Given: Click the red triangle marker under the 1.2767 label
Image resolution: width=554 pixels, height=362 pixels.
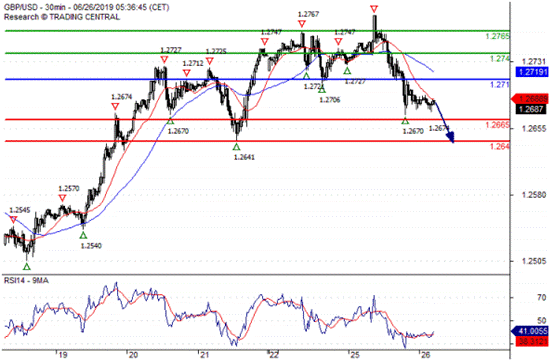Looking at the screenshot, I should click(x=301, y=24).
